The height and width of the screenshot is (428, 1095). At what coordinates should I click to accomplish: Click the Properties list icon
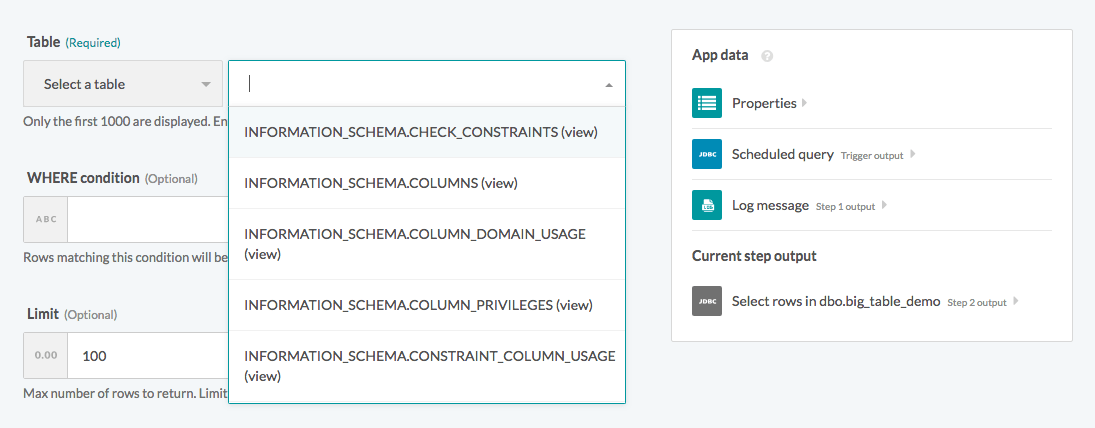707,103
